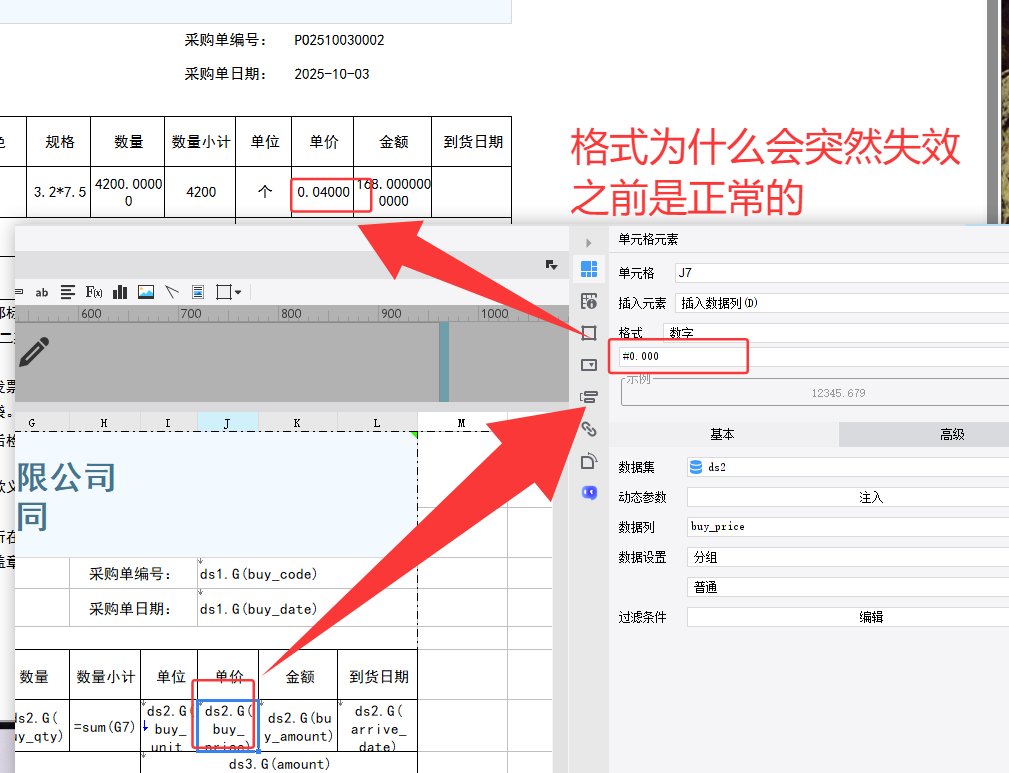The width and height of the screenshot is (1009, 773).
Task: Open the cell element panel icon
Action: coord(589,268)
